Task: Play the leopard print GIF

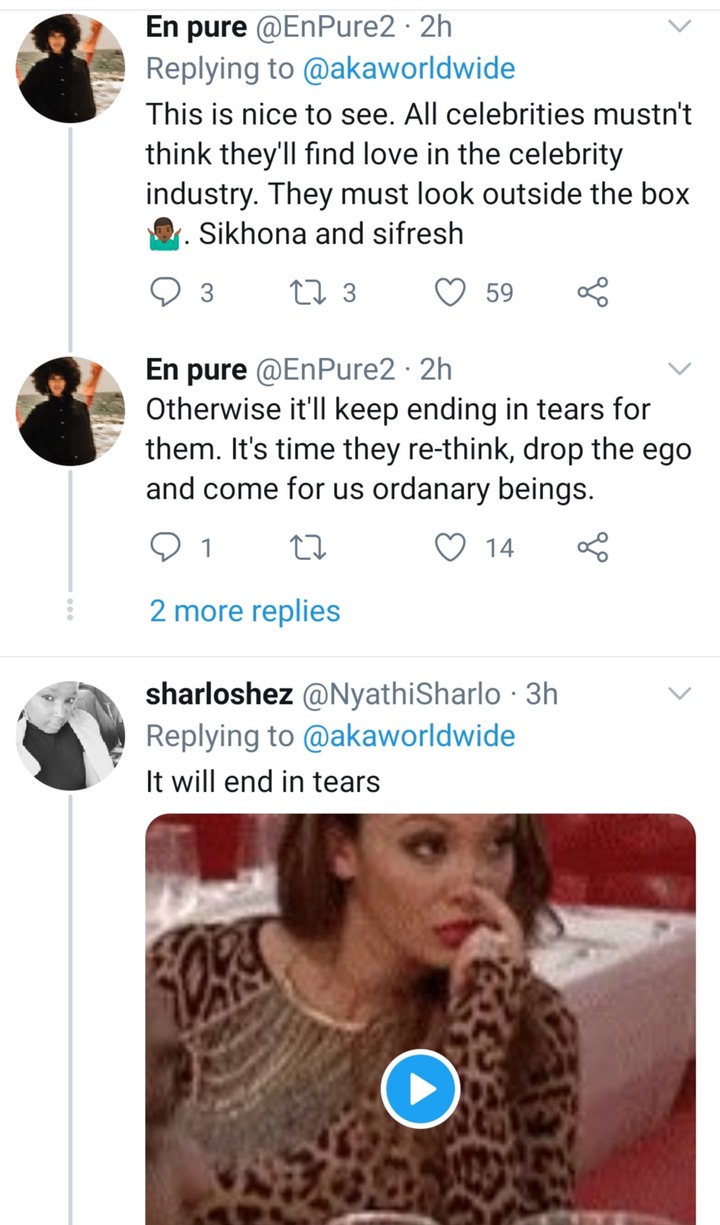Action: pos(421,1088)
